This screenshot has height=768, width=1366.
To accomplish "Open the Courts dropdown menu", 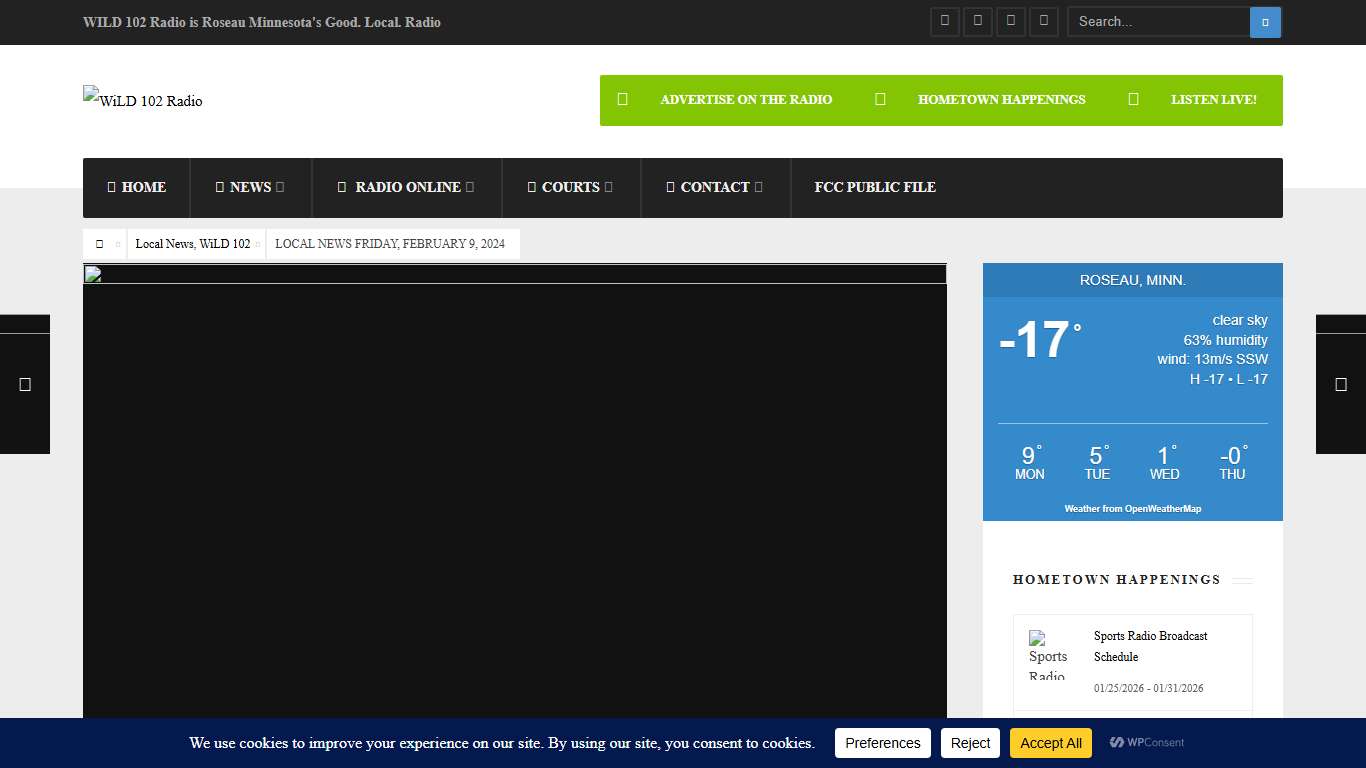I will click(570, 187).
